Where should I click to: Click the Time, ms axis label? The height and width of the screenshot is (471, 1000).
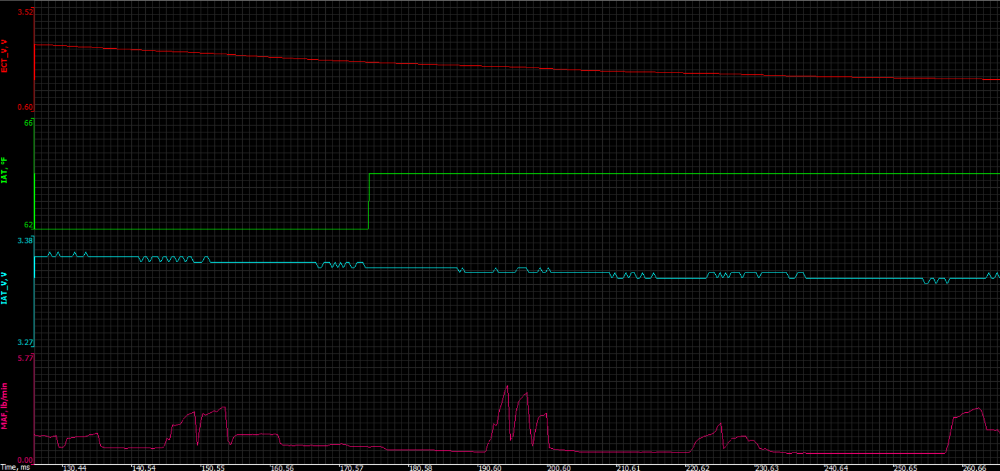point(14,467)
